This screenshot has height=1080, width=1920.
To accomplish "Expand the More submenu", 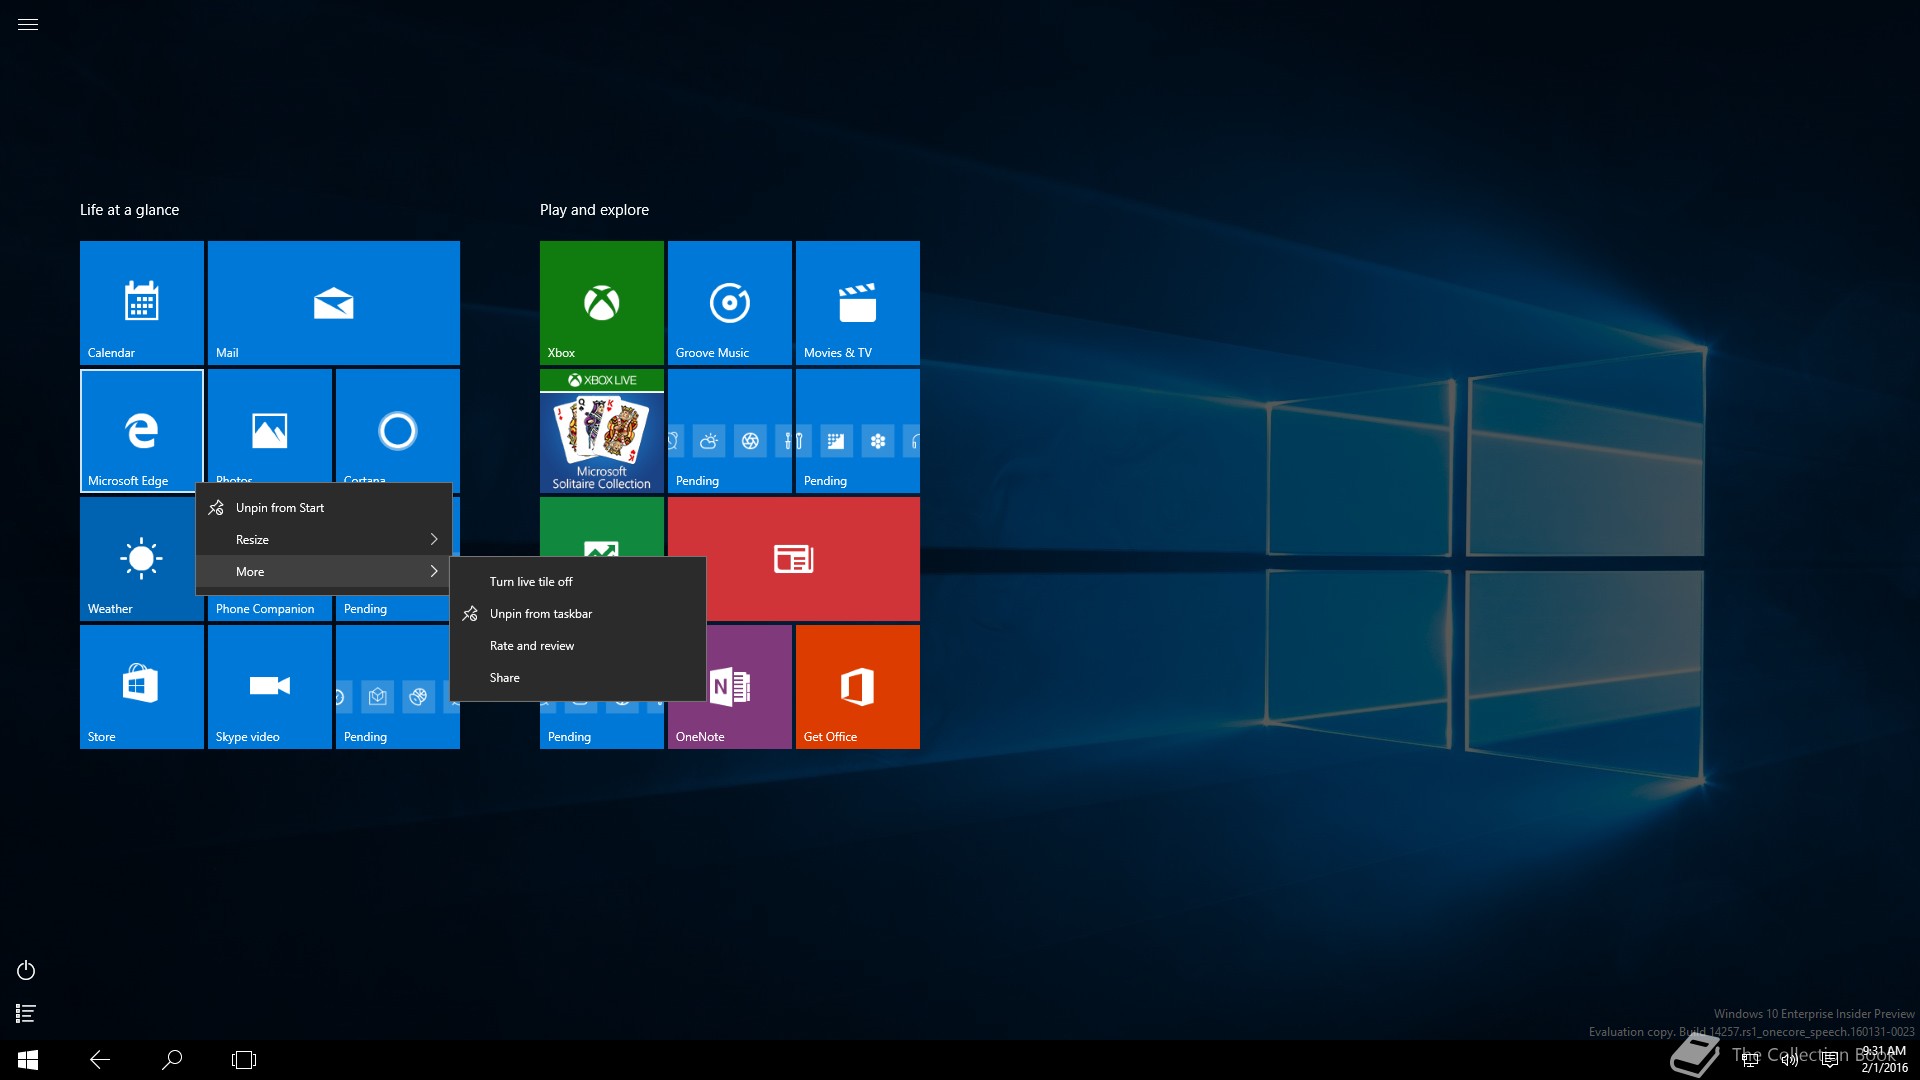I will click(x=324, y=572).
